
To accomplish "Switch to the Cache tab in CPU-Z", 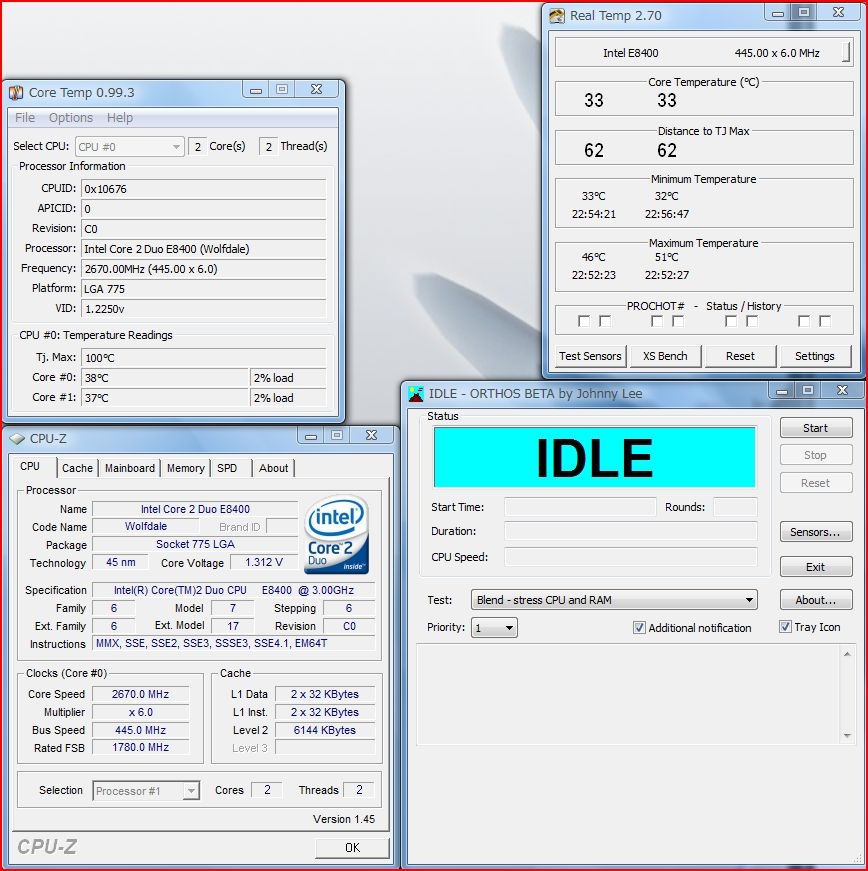I will coord(77,468).
